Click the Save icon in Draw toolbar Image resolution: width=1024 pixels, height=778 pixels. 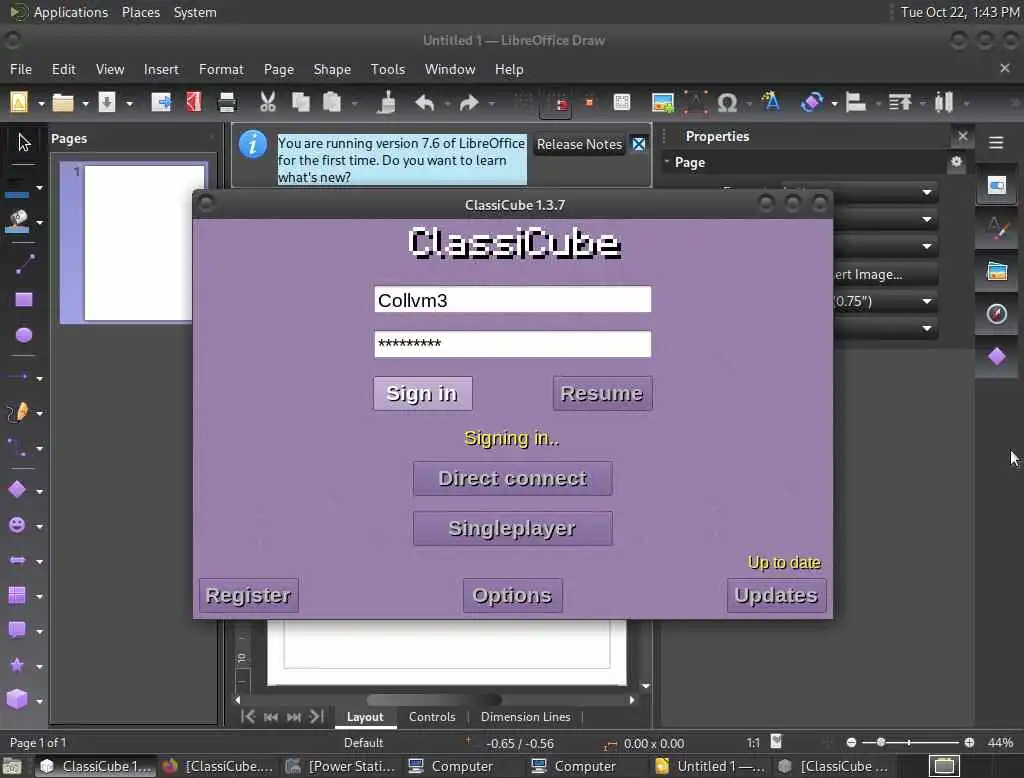tap(106, 103)
